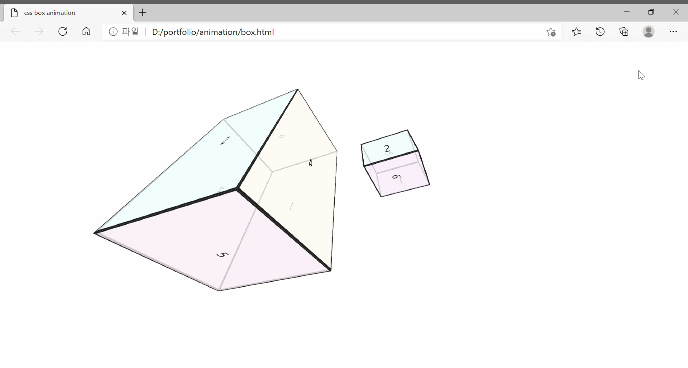
Task: Open the Collections panel
Action: [x=624, y=32]
